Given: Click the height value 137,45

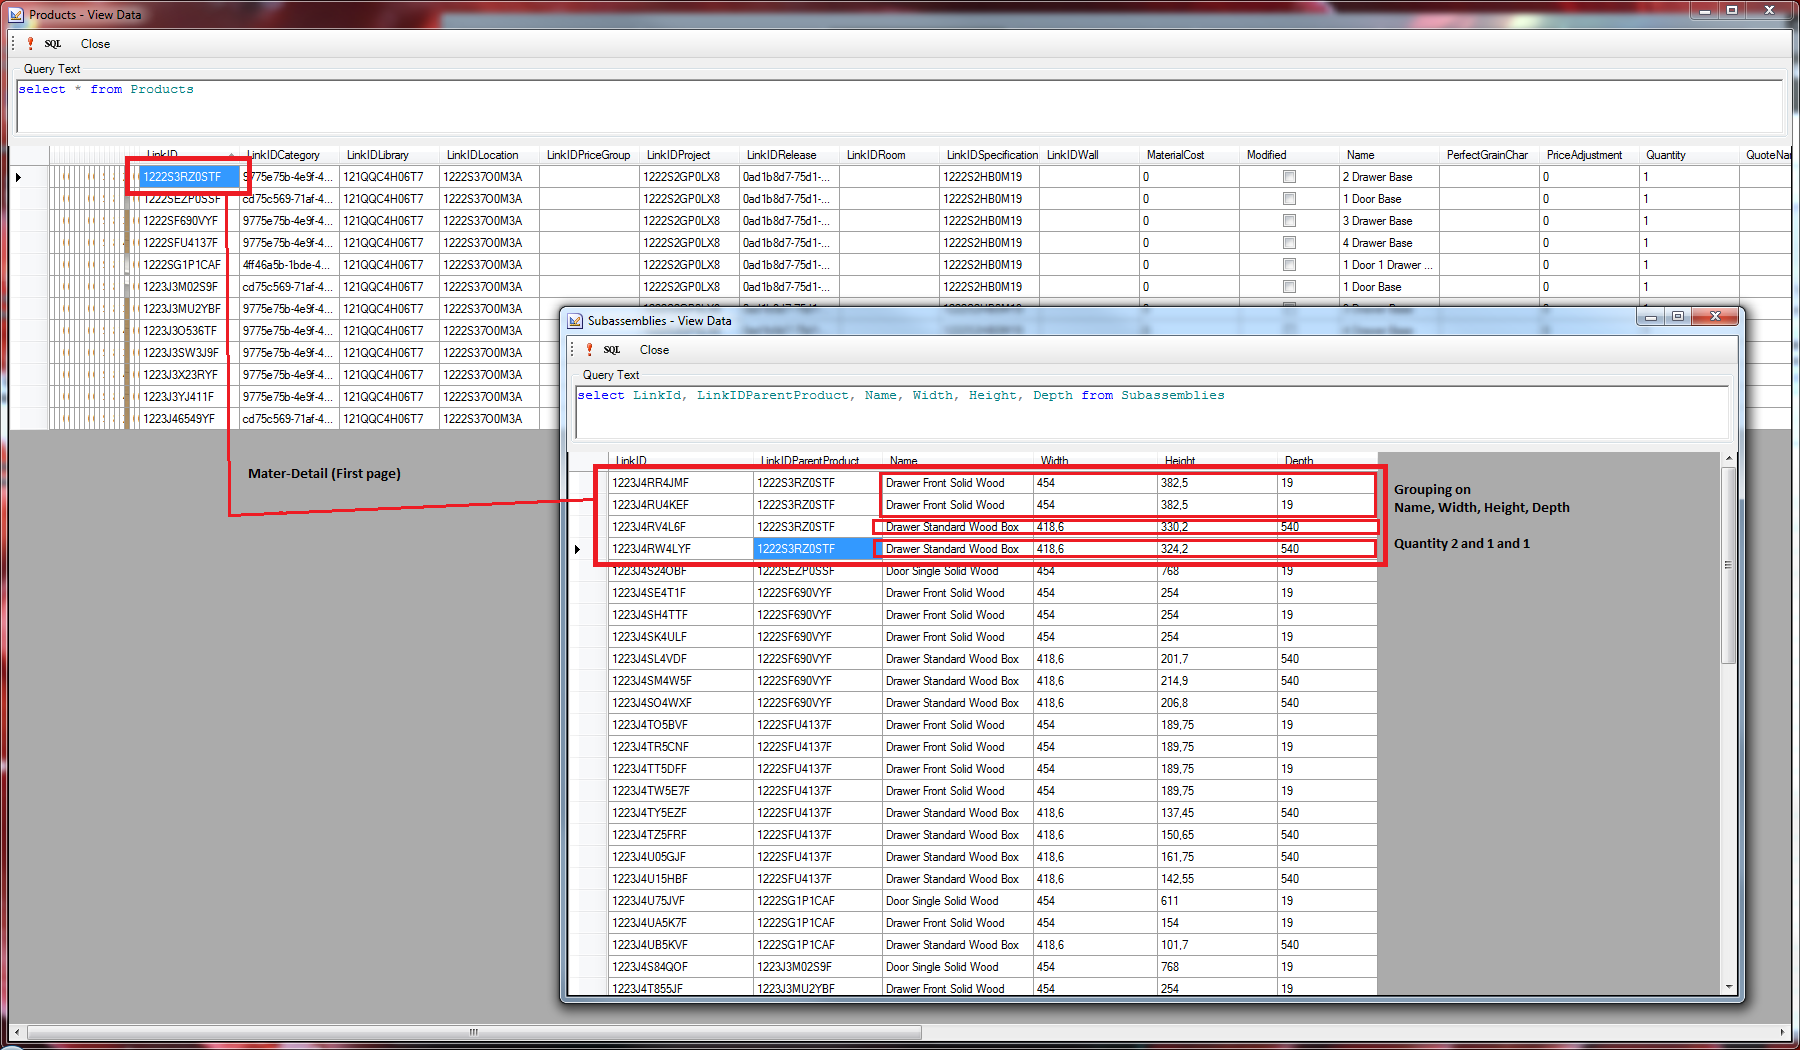Looking at the screenshot, I should pos(1217,813).
